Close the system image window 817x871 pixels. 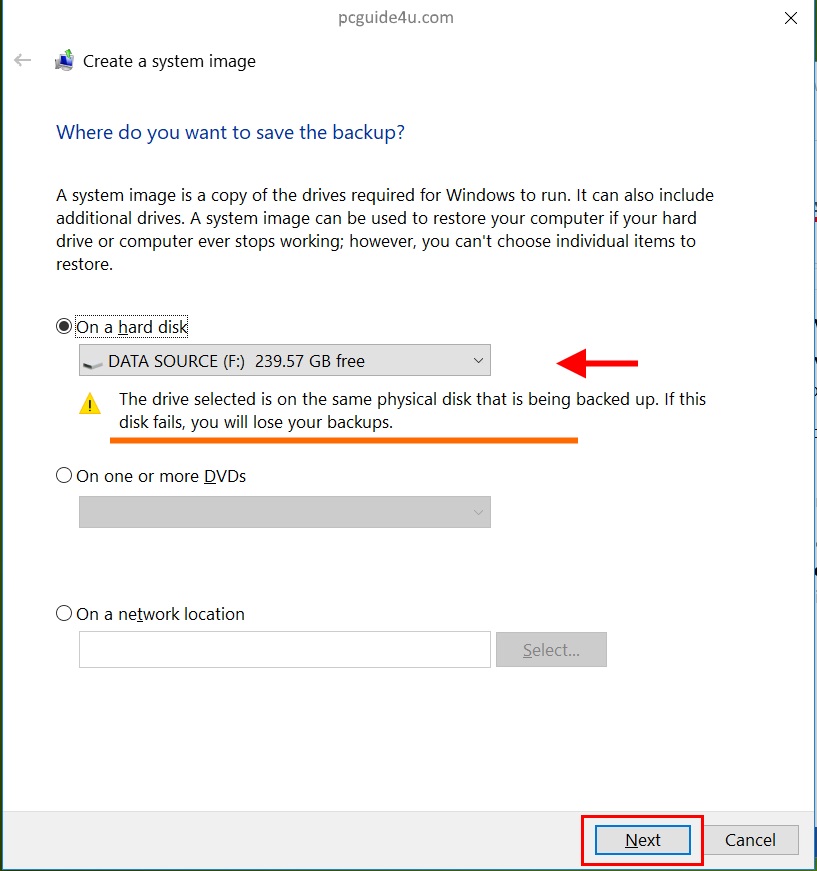coord(790,18)
